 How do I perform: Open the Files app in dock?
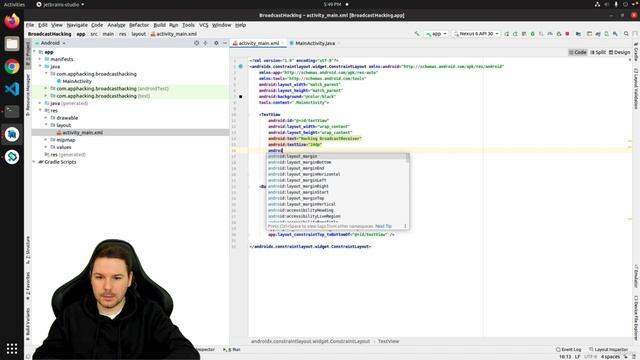12,44
